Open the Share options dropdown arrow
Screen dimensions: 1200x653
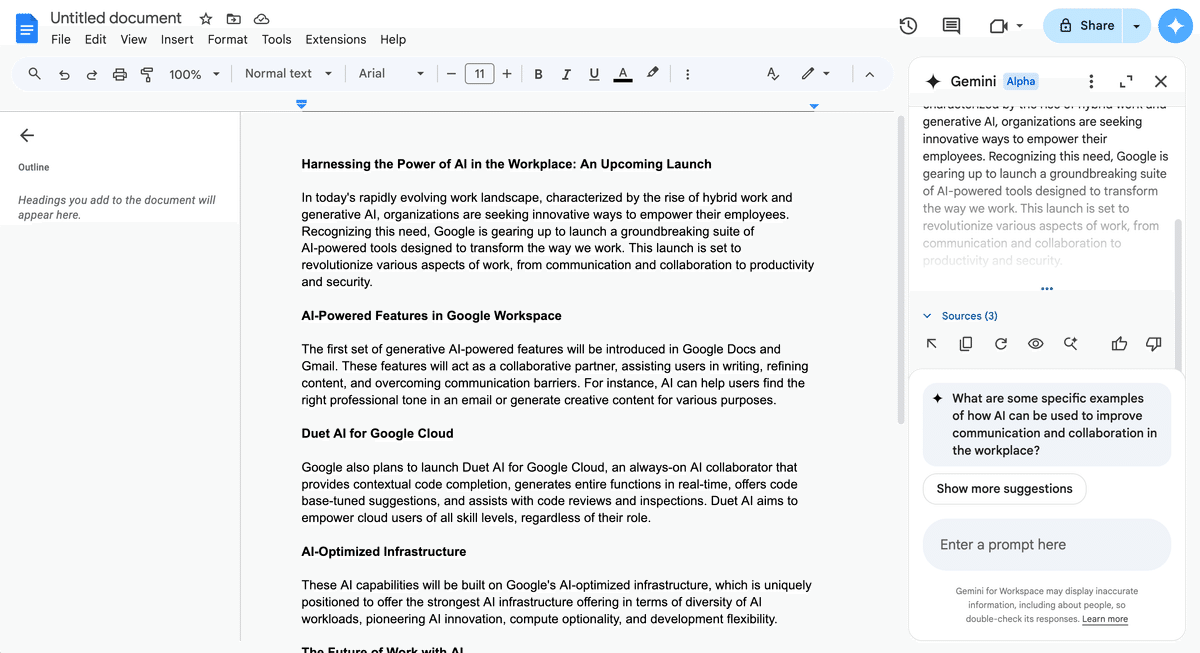click(1136, 26)
